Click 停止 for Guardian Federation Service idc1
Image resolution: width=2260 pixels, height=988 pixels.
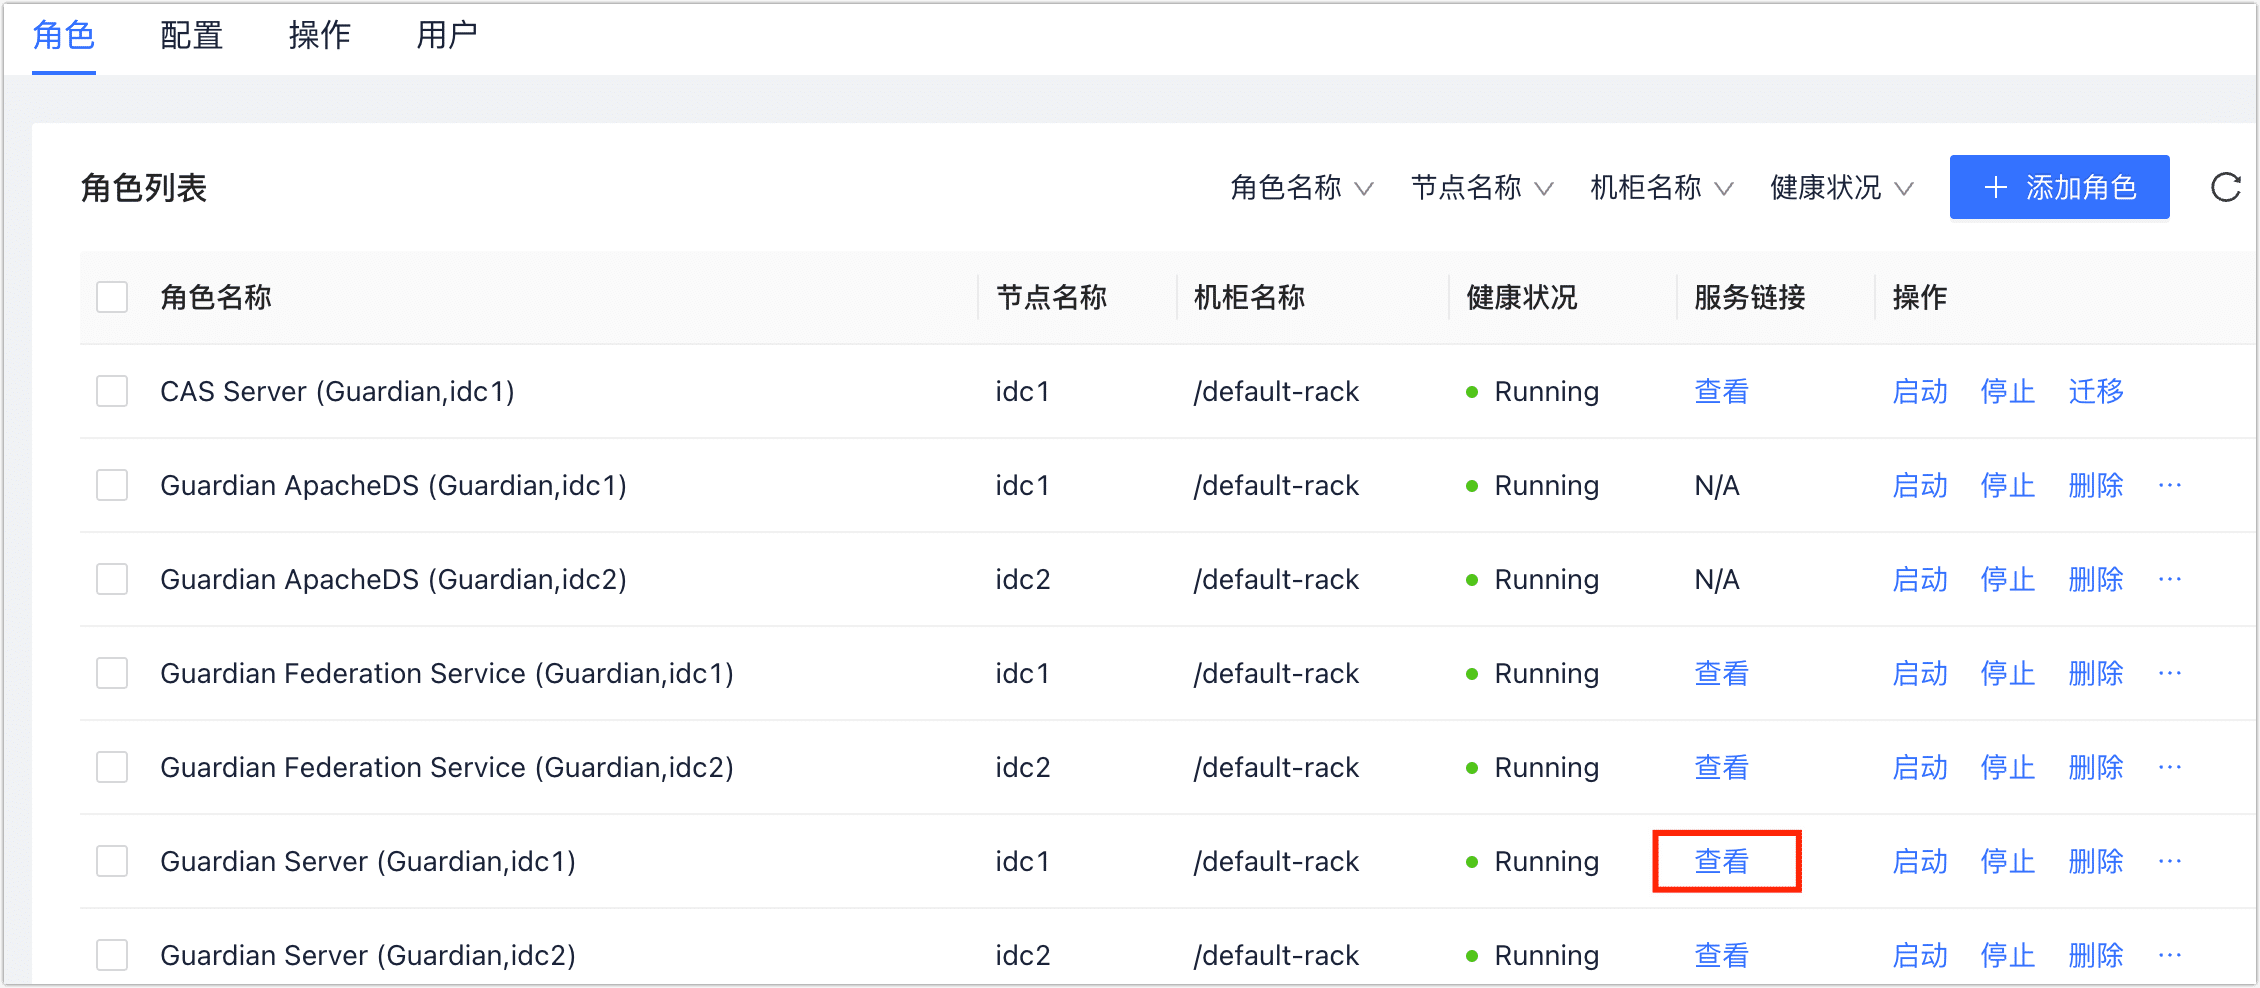point(2008,673)
